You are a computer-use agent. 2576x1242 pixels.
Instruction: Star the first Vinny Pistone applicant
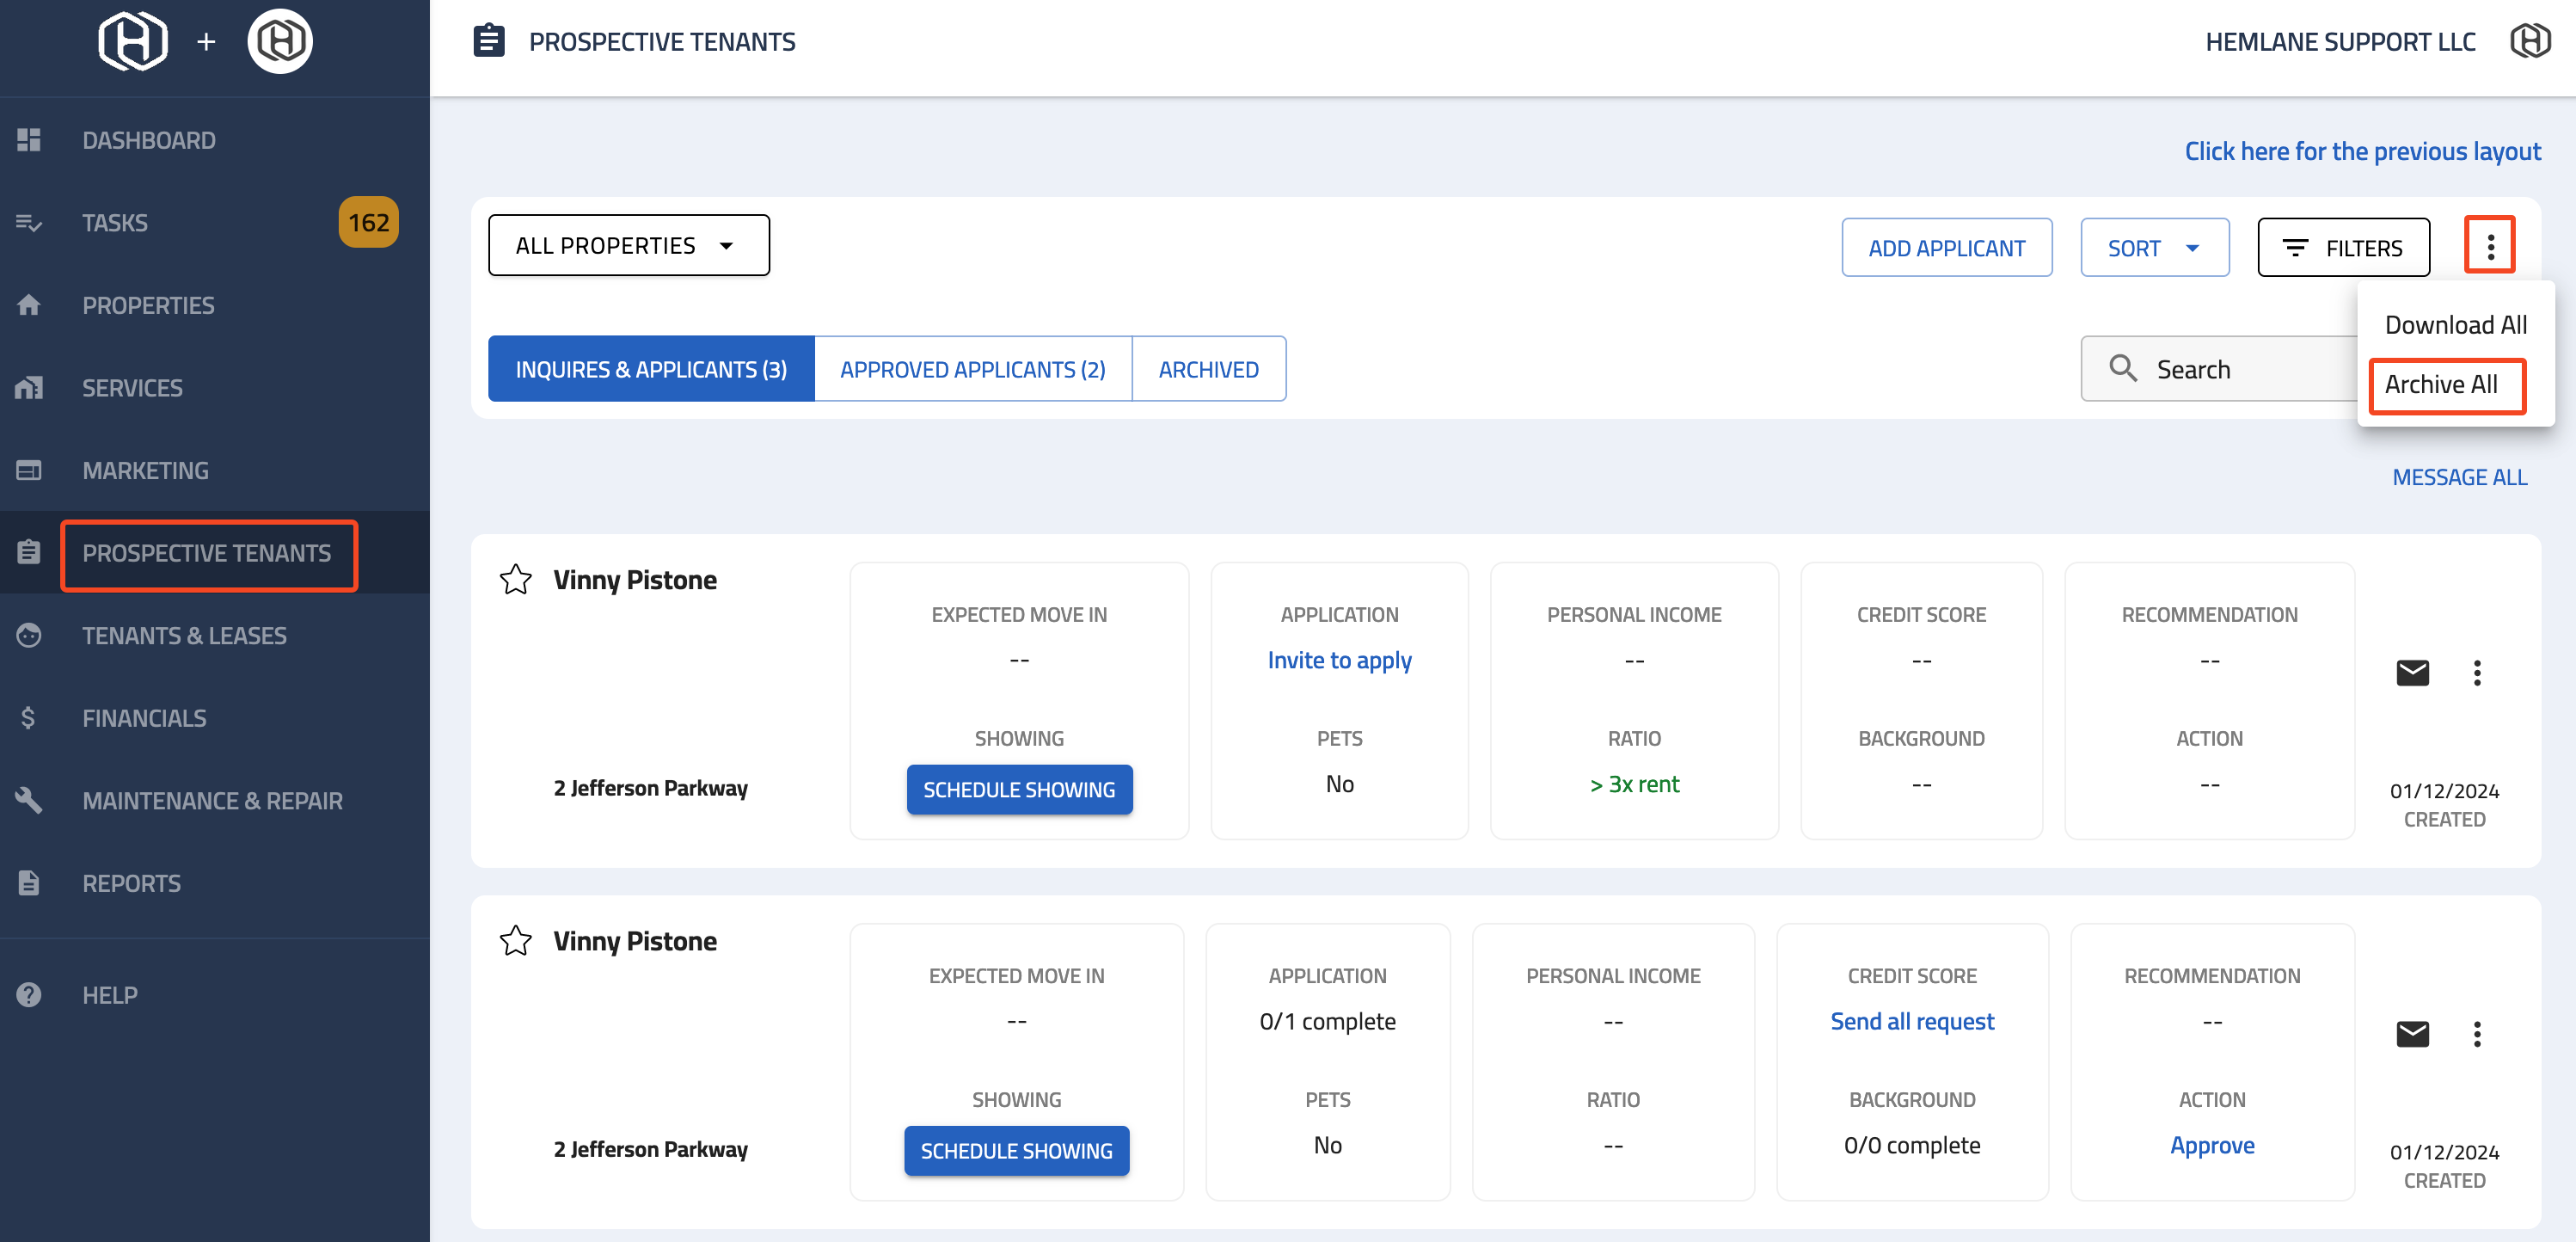coord(516,579)
